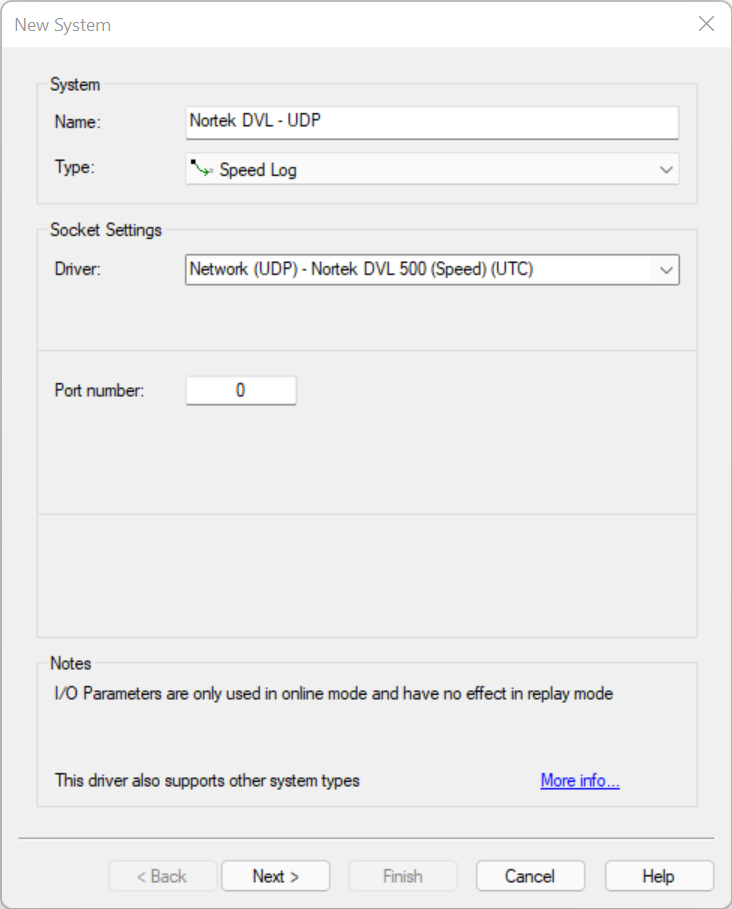Click the I/O Parameters note text
The width and height of the screenshot is (732, 909).
pyautogui.click(x=333, y=692)
